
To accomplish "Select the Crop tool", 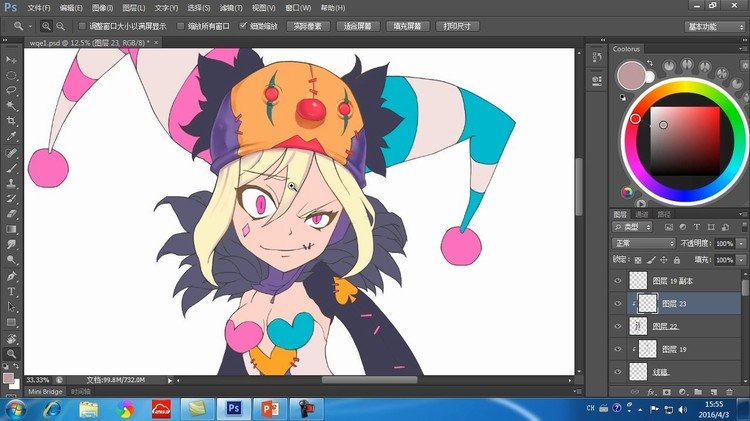I will point(11,121).
